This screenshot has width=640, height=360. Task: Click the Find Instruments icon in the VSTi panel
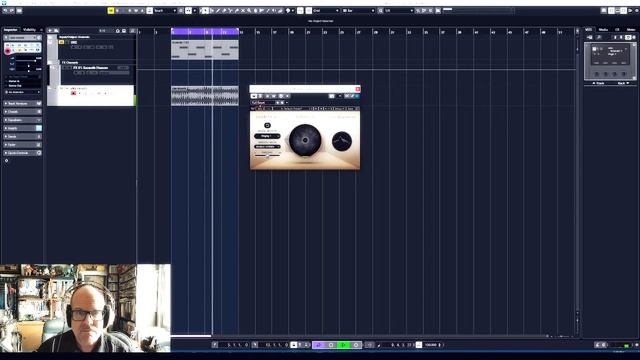[x=598, y=37]
